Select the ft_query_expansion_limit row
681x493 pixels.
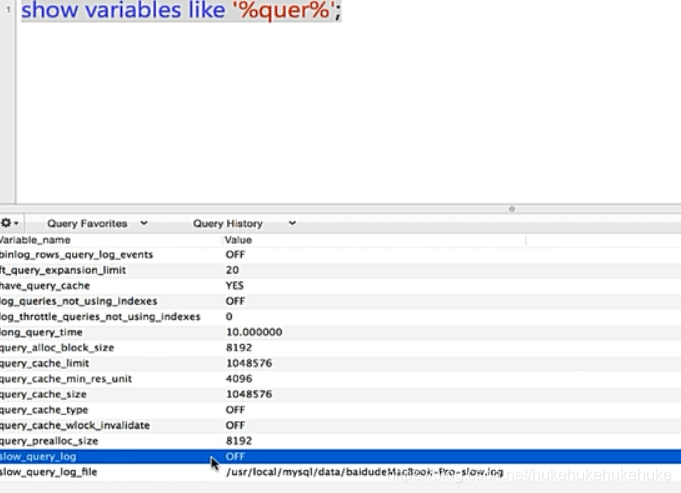coord(340,270)
